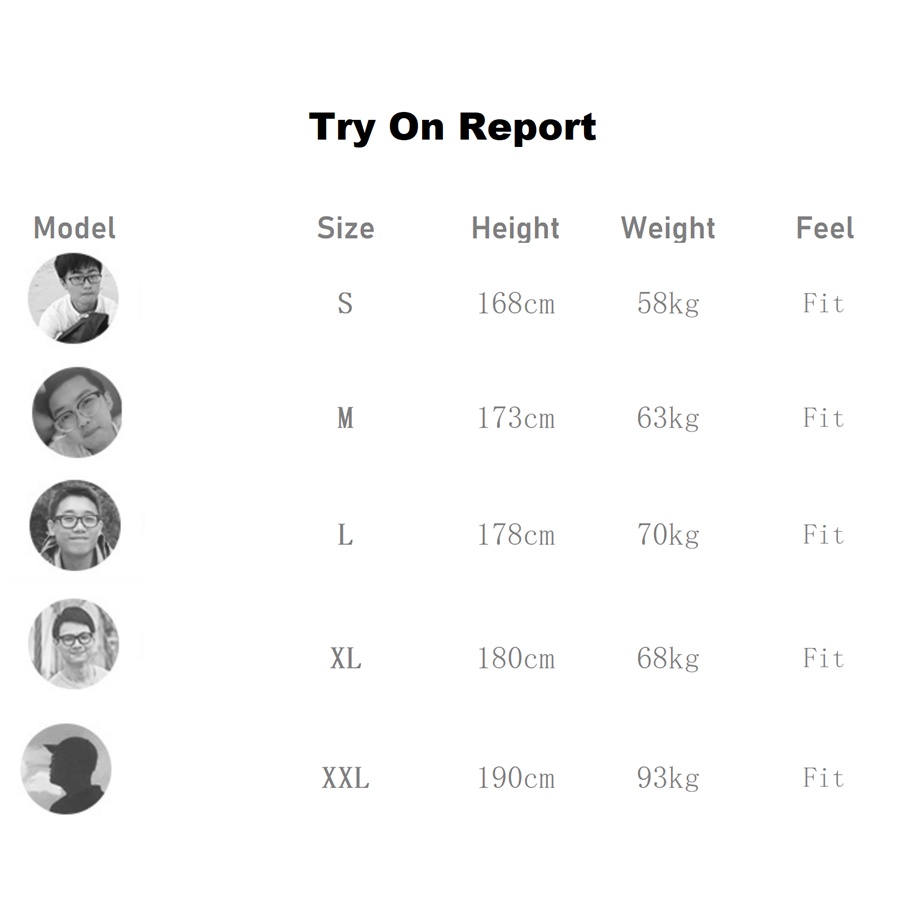This screenshot has width=900, height=900.
Task: Click the Size column header
Action: point(345,228)
